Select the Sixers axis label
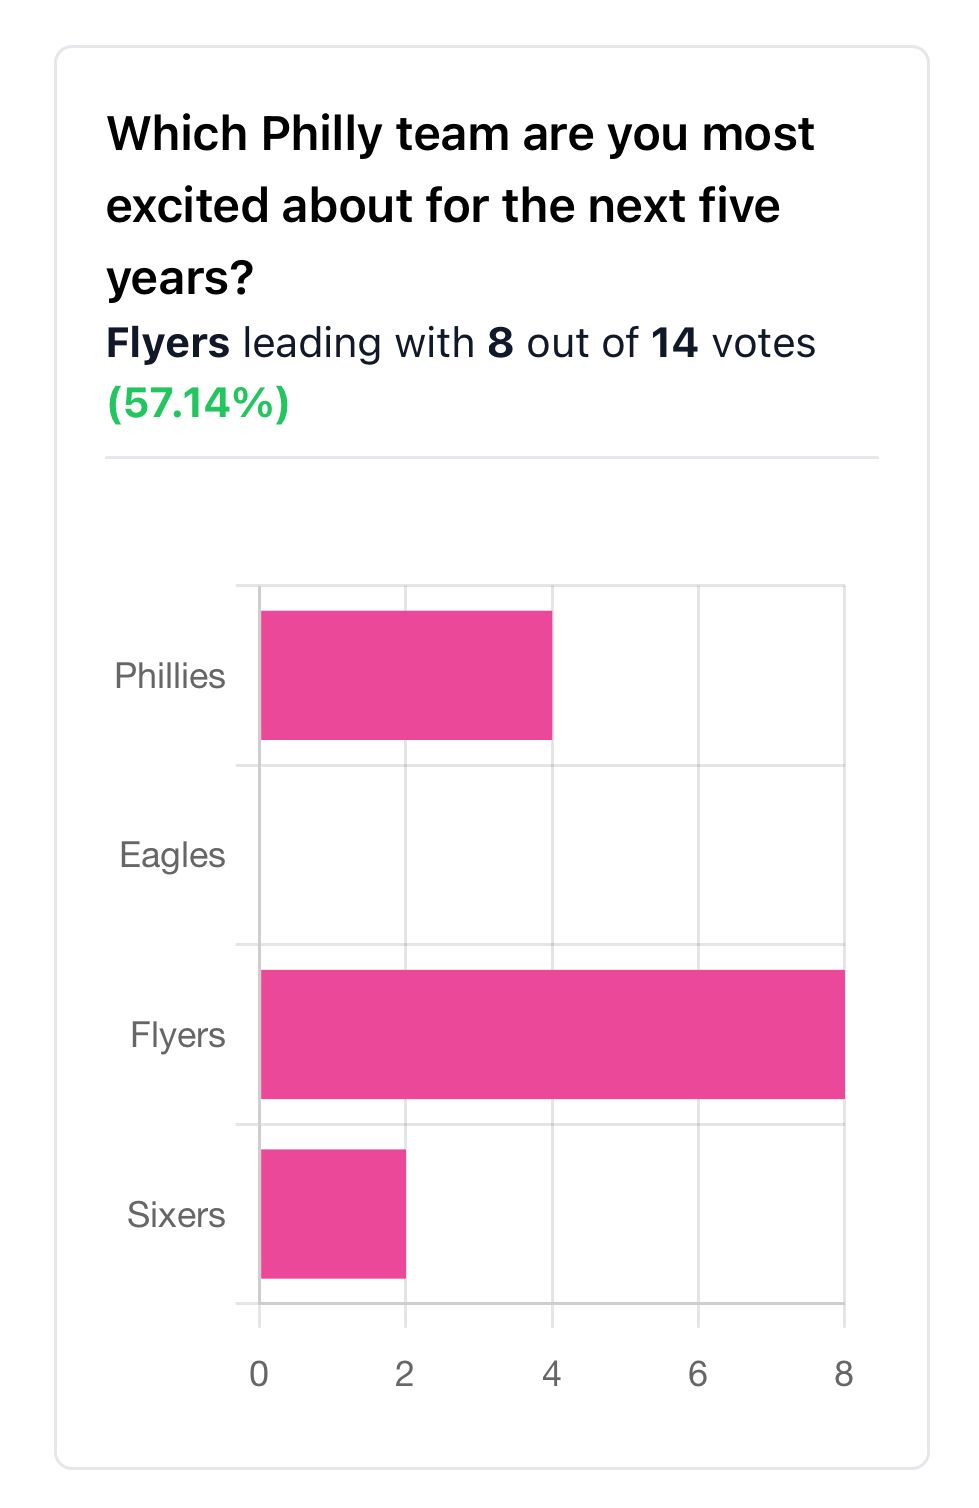979x1508 pixels. 176,1214
